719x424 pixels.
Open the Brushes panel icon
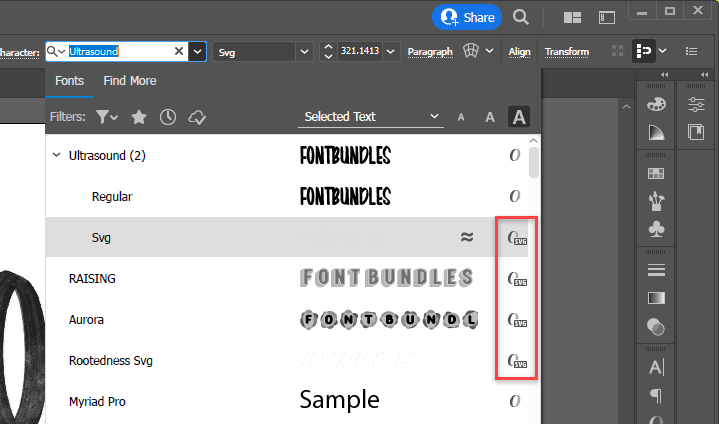click(656, 201)
